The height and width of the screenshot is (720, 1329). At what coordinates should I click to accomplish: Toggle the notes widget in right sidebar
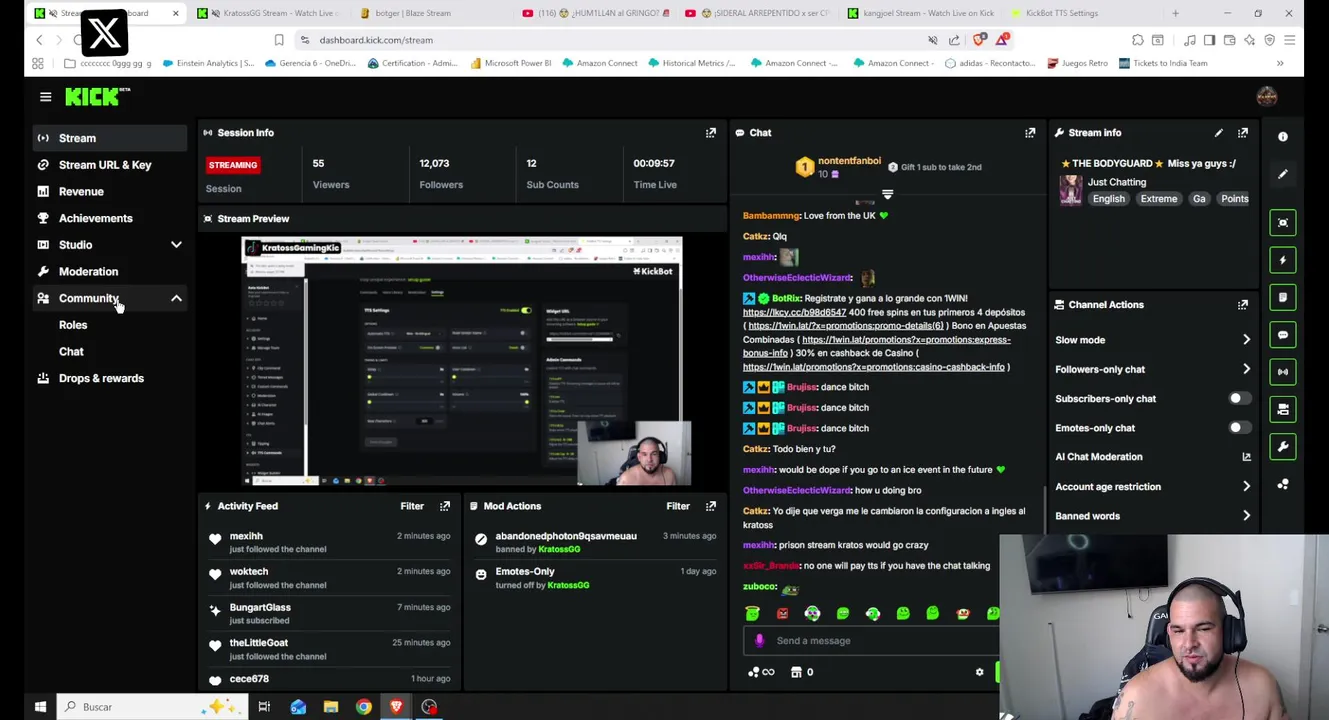tap(1283, 297)
